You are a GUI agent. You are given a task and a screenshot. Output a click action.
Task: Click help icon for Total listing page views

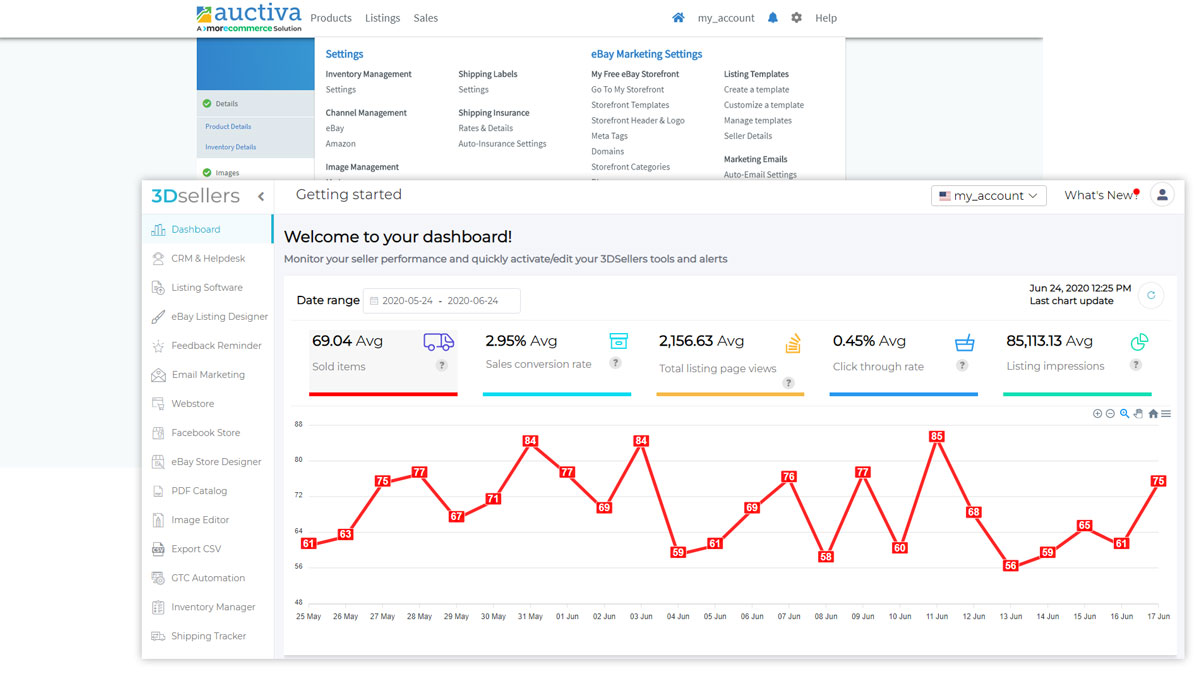tap(788, 383)
